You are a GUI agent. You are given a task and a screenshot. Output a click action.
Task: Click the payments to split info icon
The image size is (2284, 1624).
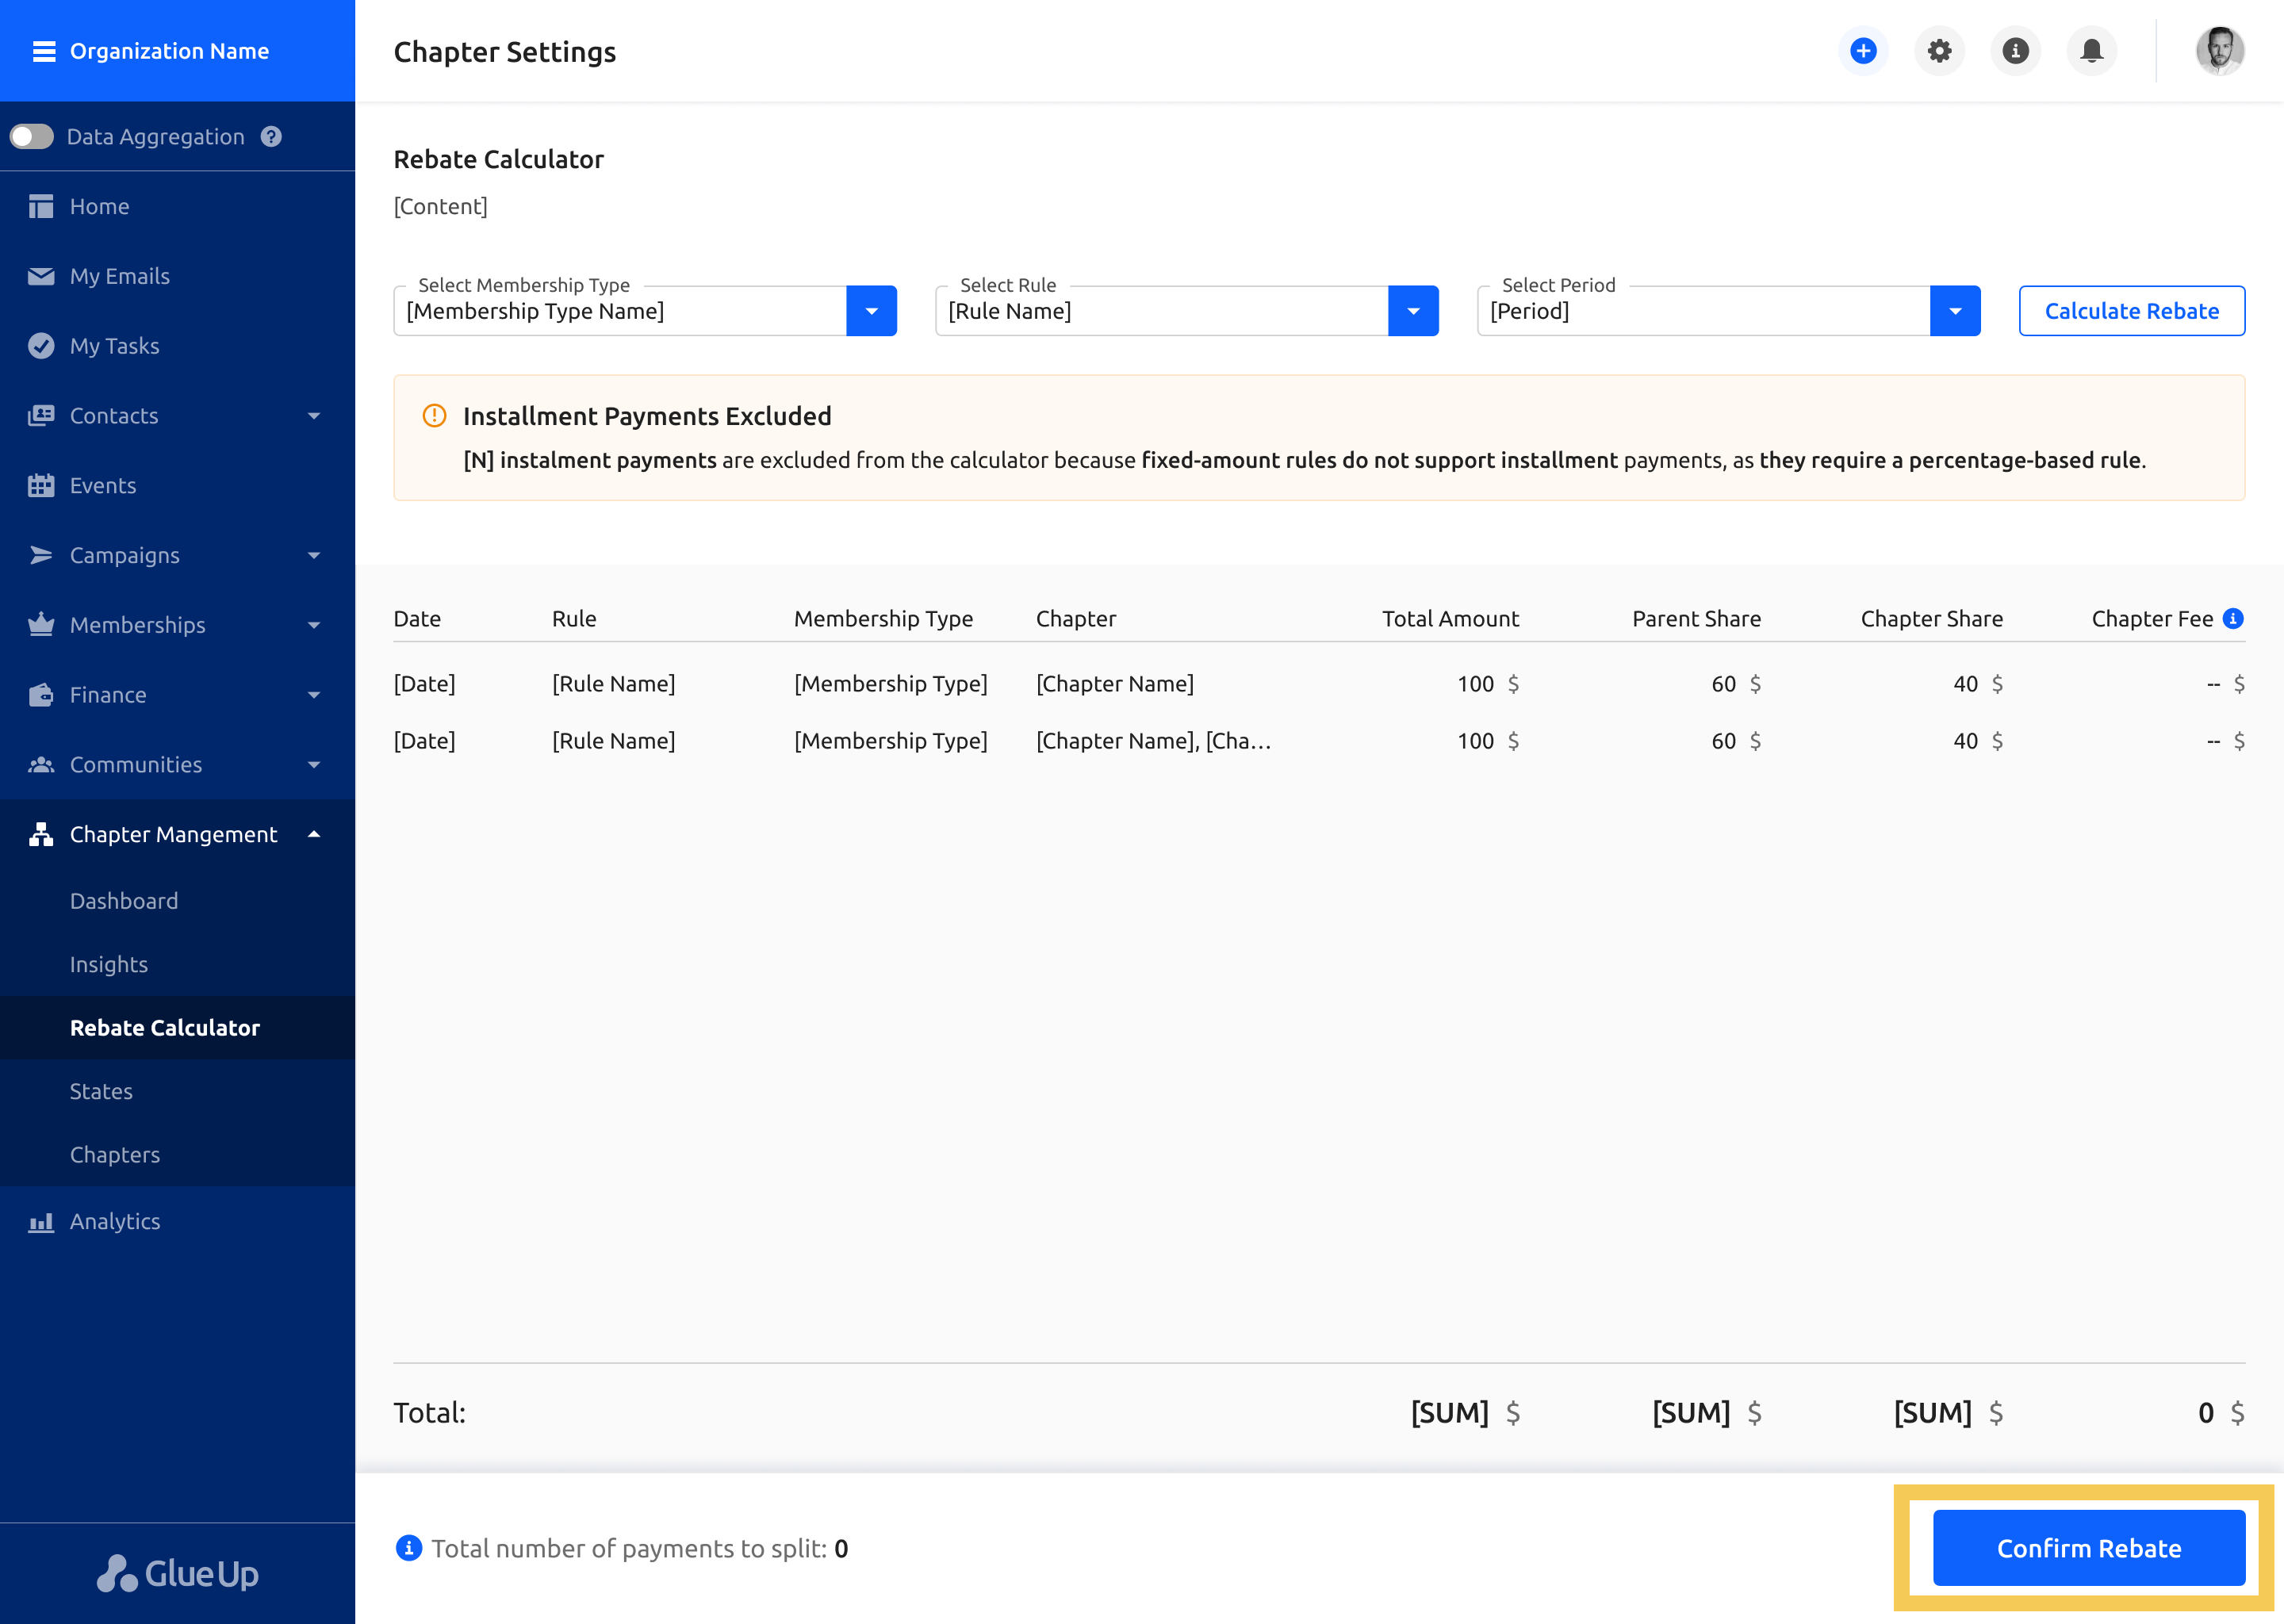point(409,1548)
